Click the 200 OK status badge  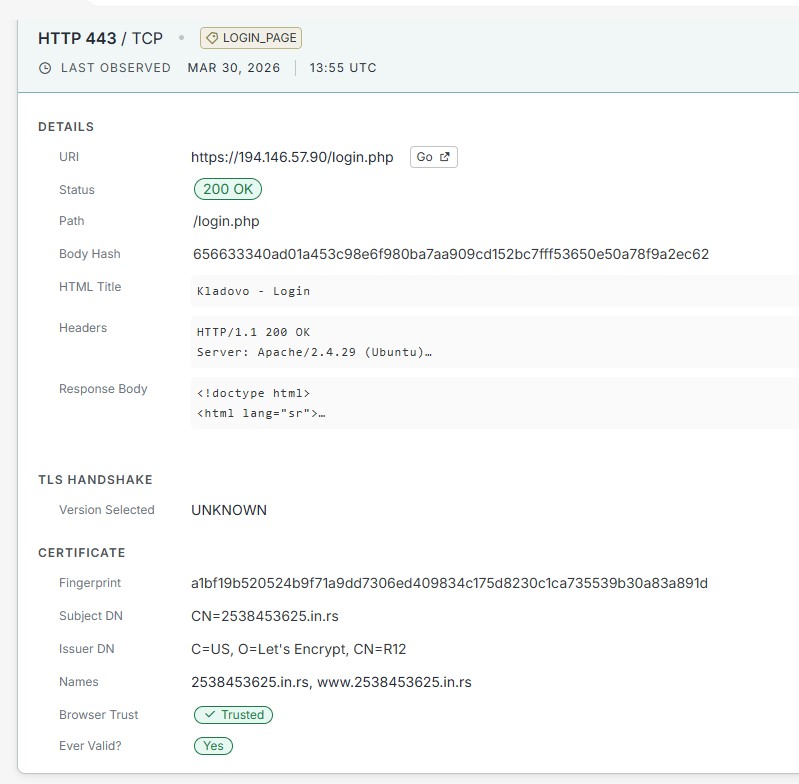228,189
